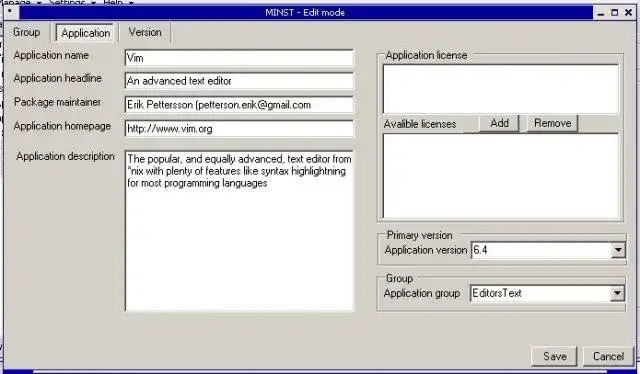Cancel the edit dialog
The image size is (640, 374).
[608, 356]
